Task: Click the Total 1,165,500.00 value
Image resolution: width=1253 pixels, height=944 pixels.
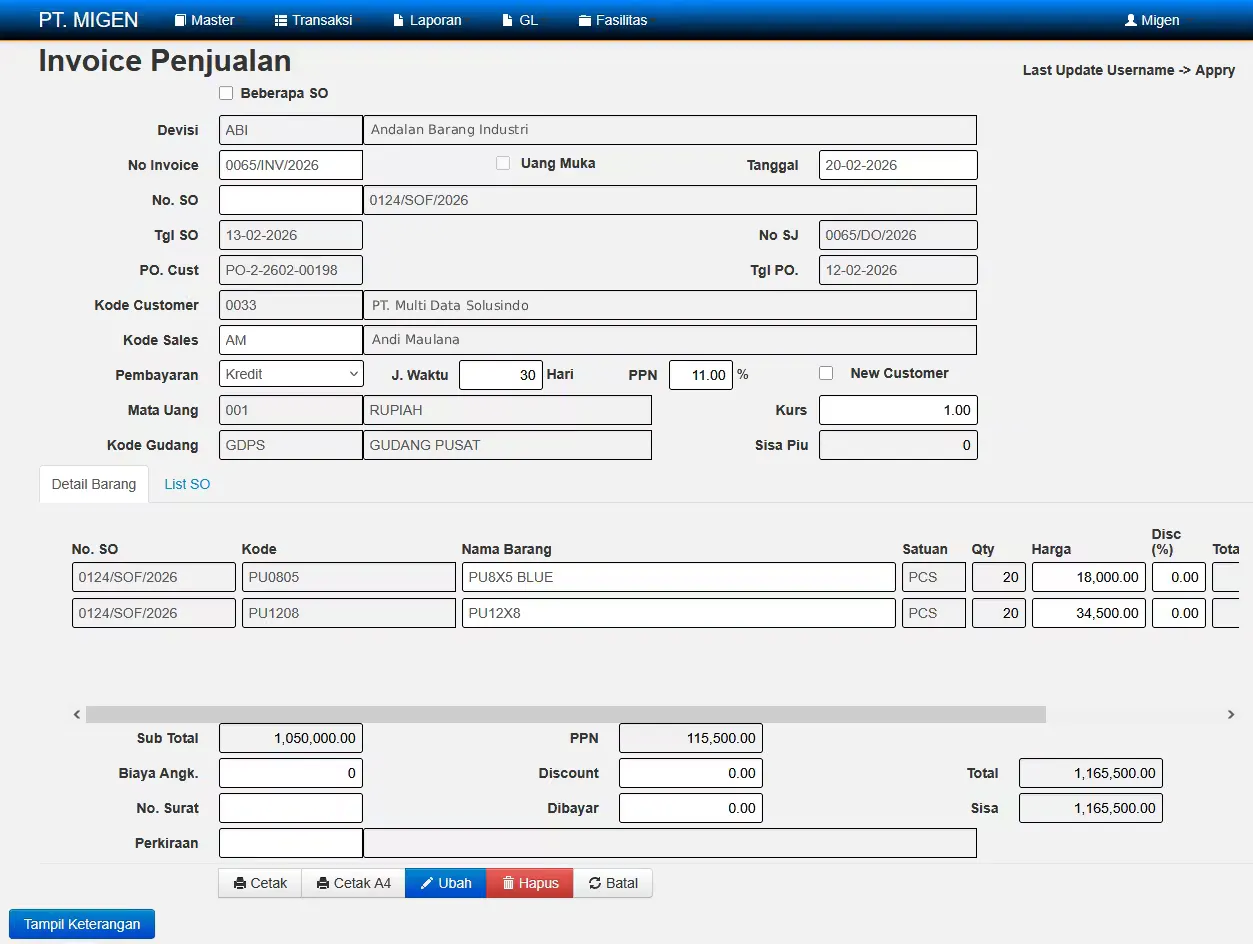Action: [x=1091, y=773]
